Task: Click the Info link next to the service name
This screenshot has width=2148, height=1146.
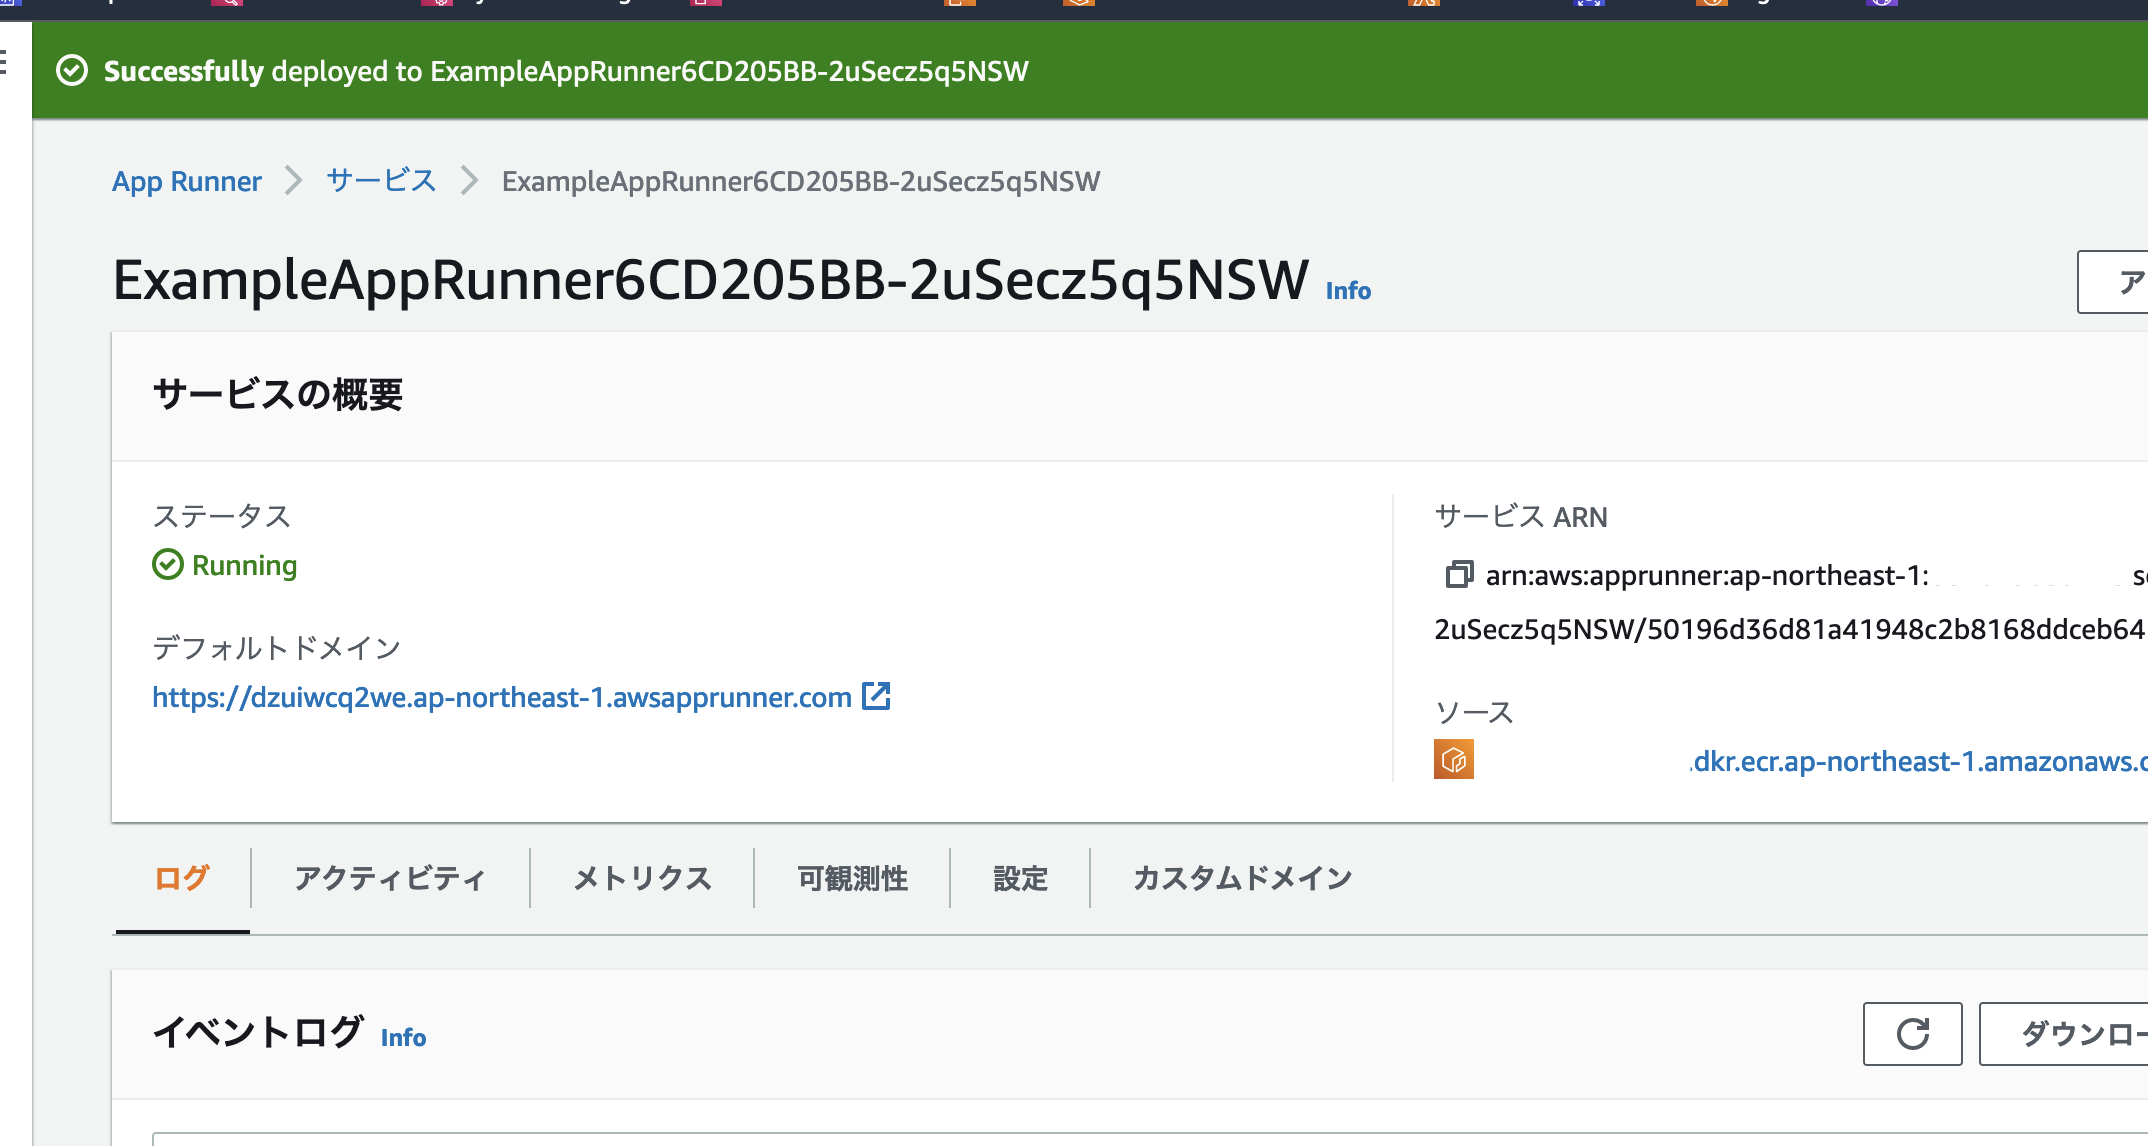Action: coord(1346,291)
